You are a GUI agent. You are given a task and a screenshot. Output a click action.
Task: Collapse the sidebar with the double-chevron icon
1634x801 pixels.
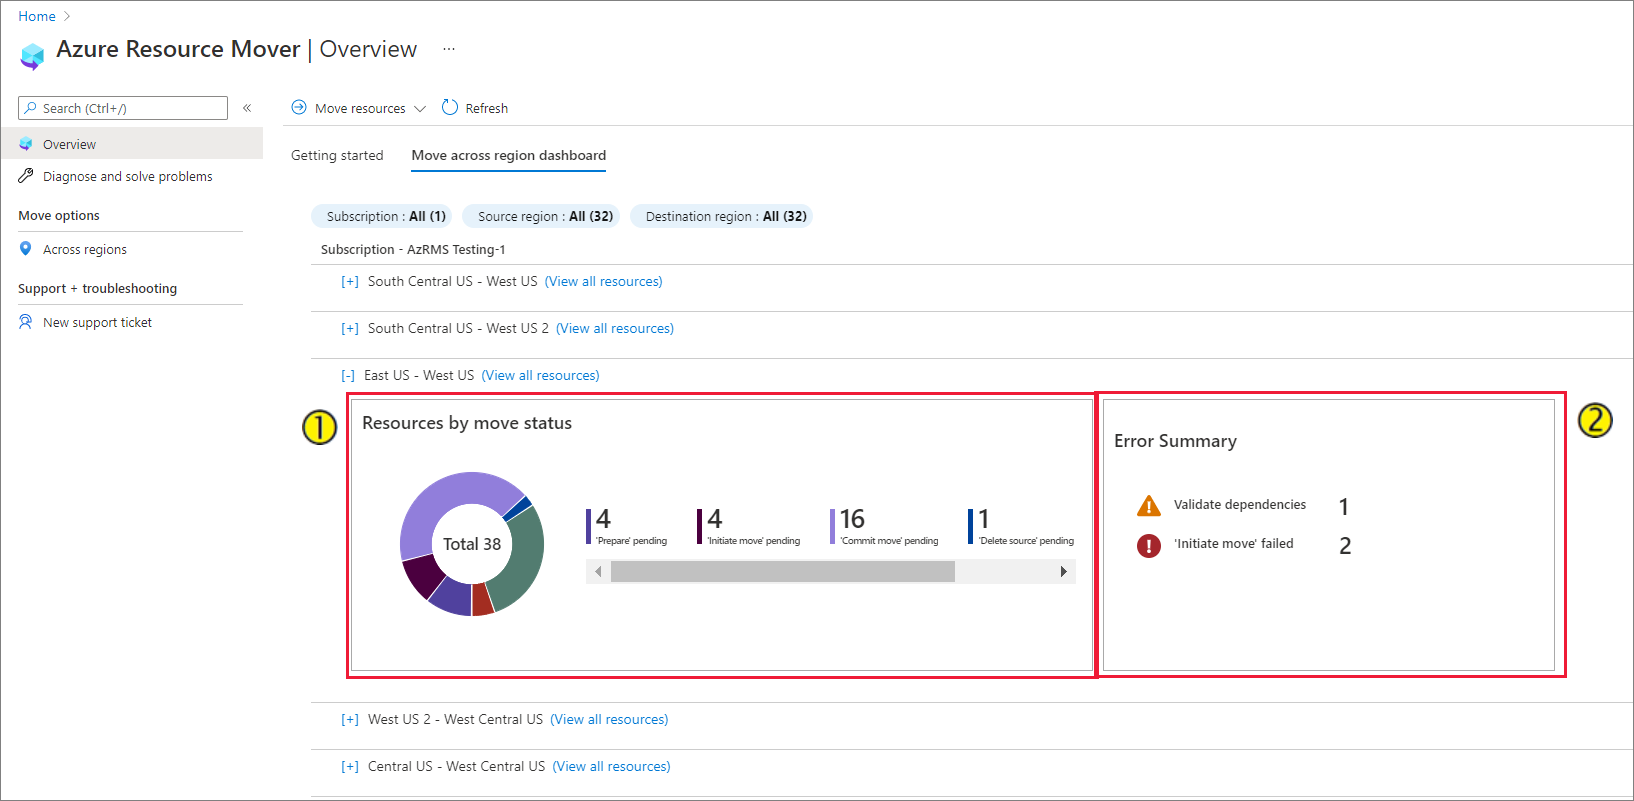(x=247, y=108)
